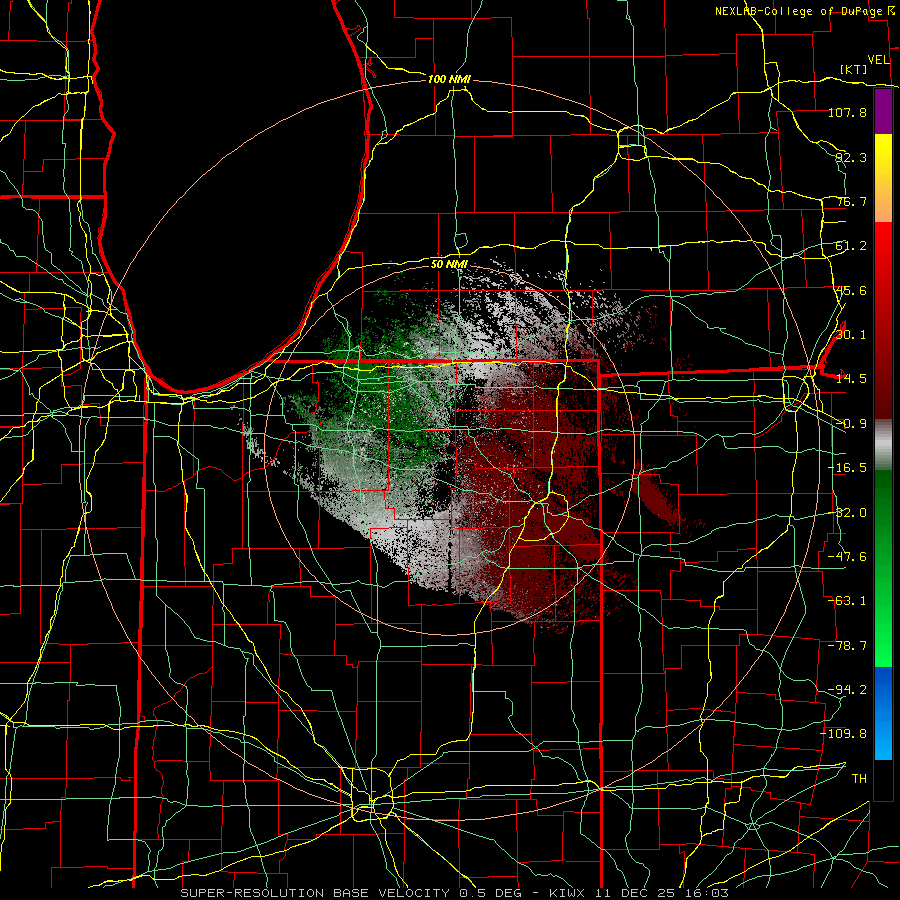Click the 50 NMI range ring label
This screenshot has width=900, height=900.
pos(449,264)
